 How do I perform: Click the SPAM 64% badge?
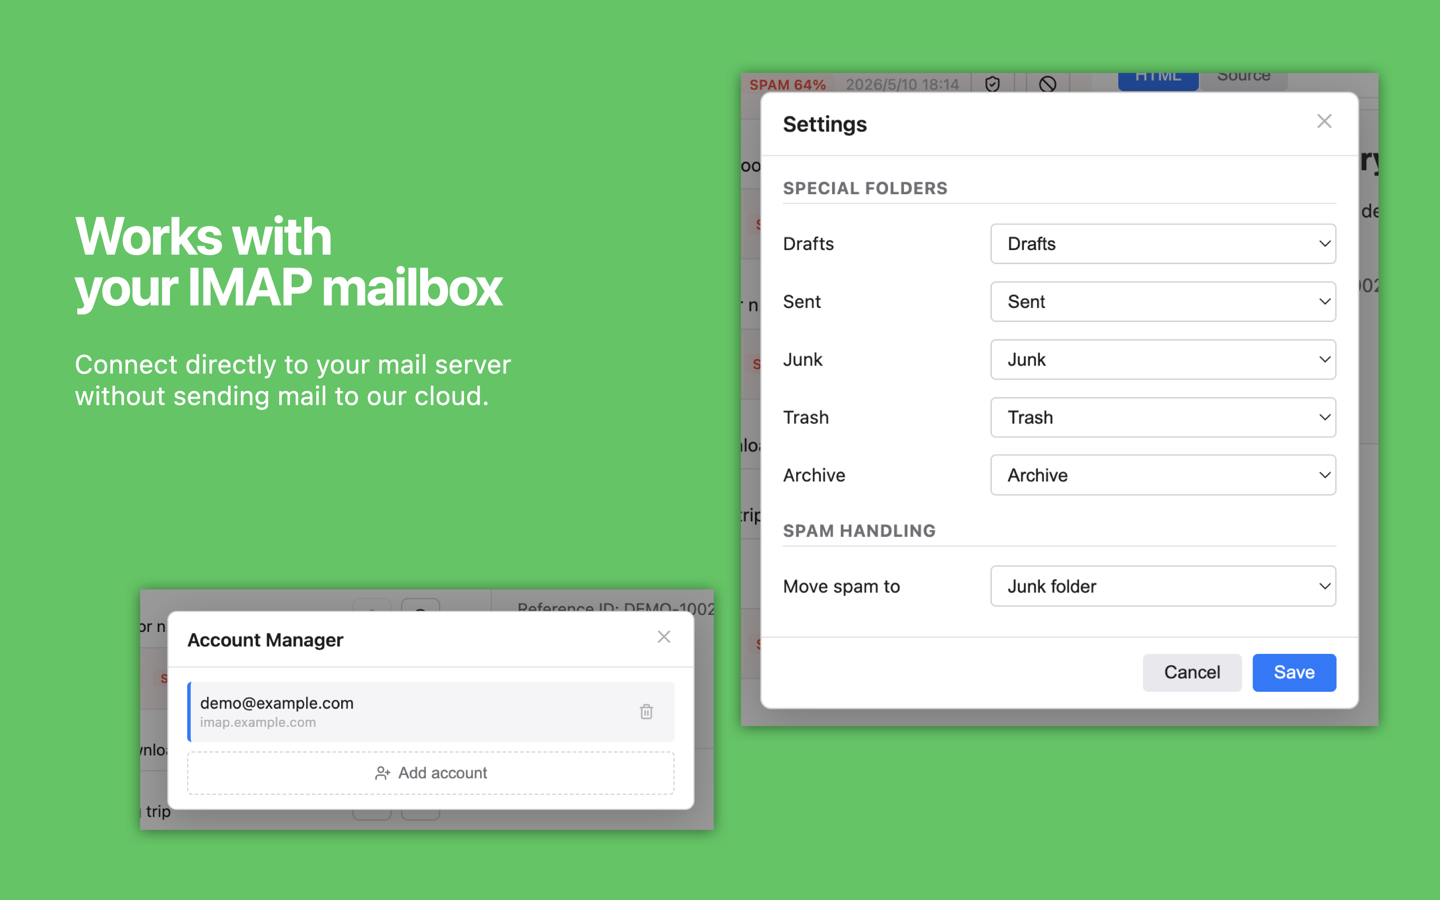[788, 85]
